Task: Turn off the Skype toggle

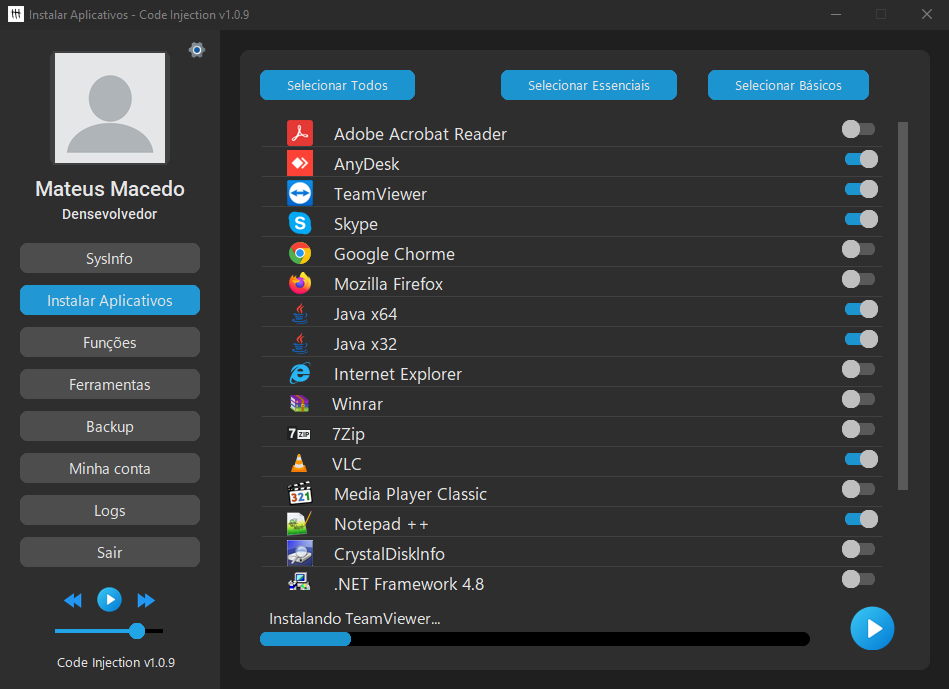Action: point(861,219)
